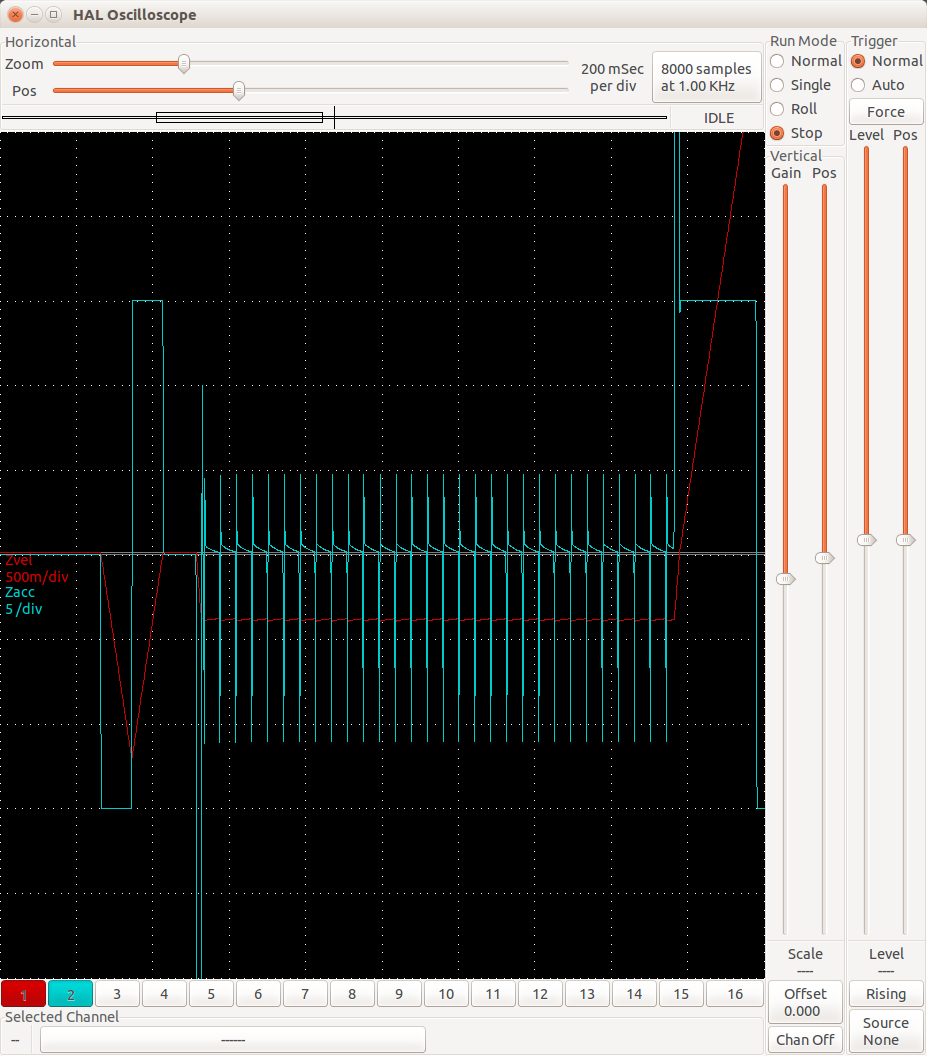Select channel 1 button
Viewport: 927px width, 1056px height.
(24, 994)
